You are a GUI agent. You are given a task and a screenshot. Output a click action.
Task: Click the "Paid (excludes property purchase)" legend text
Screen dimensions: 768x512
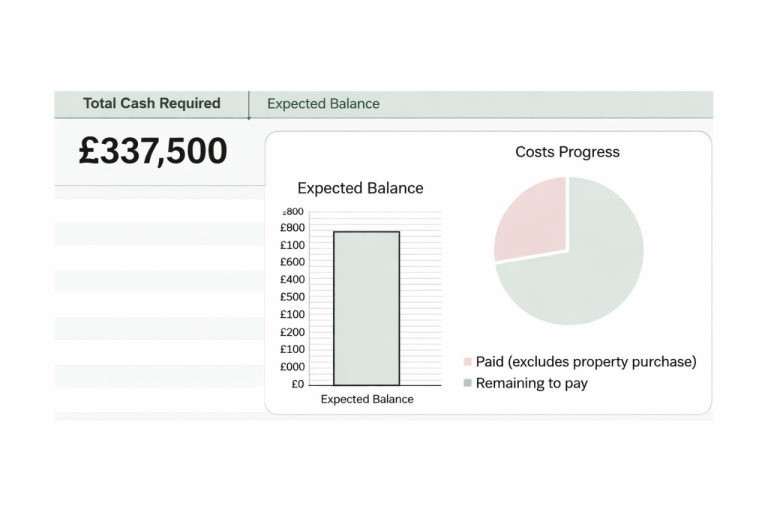586,362
